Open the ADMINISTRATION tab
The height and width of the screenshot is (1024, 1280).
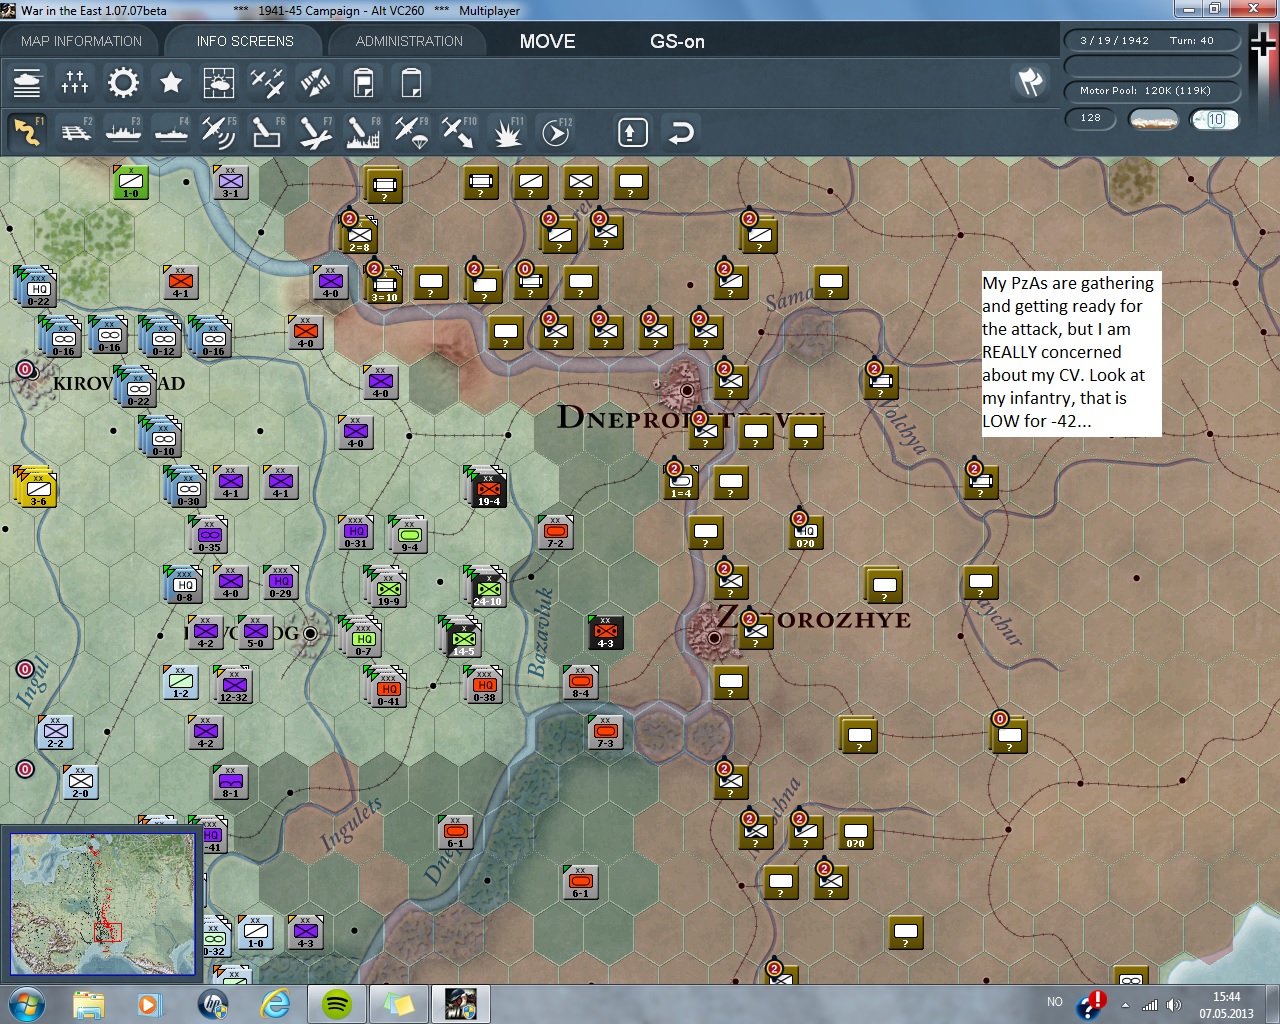point(409,41)
